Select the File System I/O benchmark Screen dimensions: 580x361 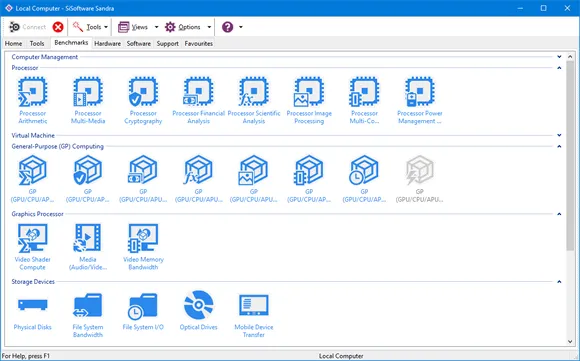(x=143, y=311)
